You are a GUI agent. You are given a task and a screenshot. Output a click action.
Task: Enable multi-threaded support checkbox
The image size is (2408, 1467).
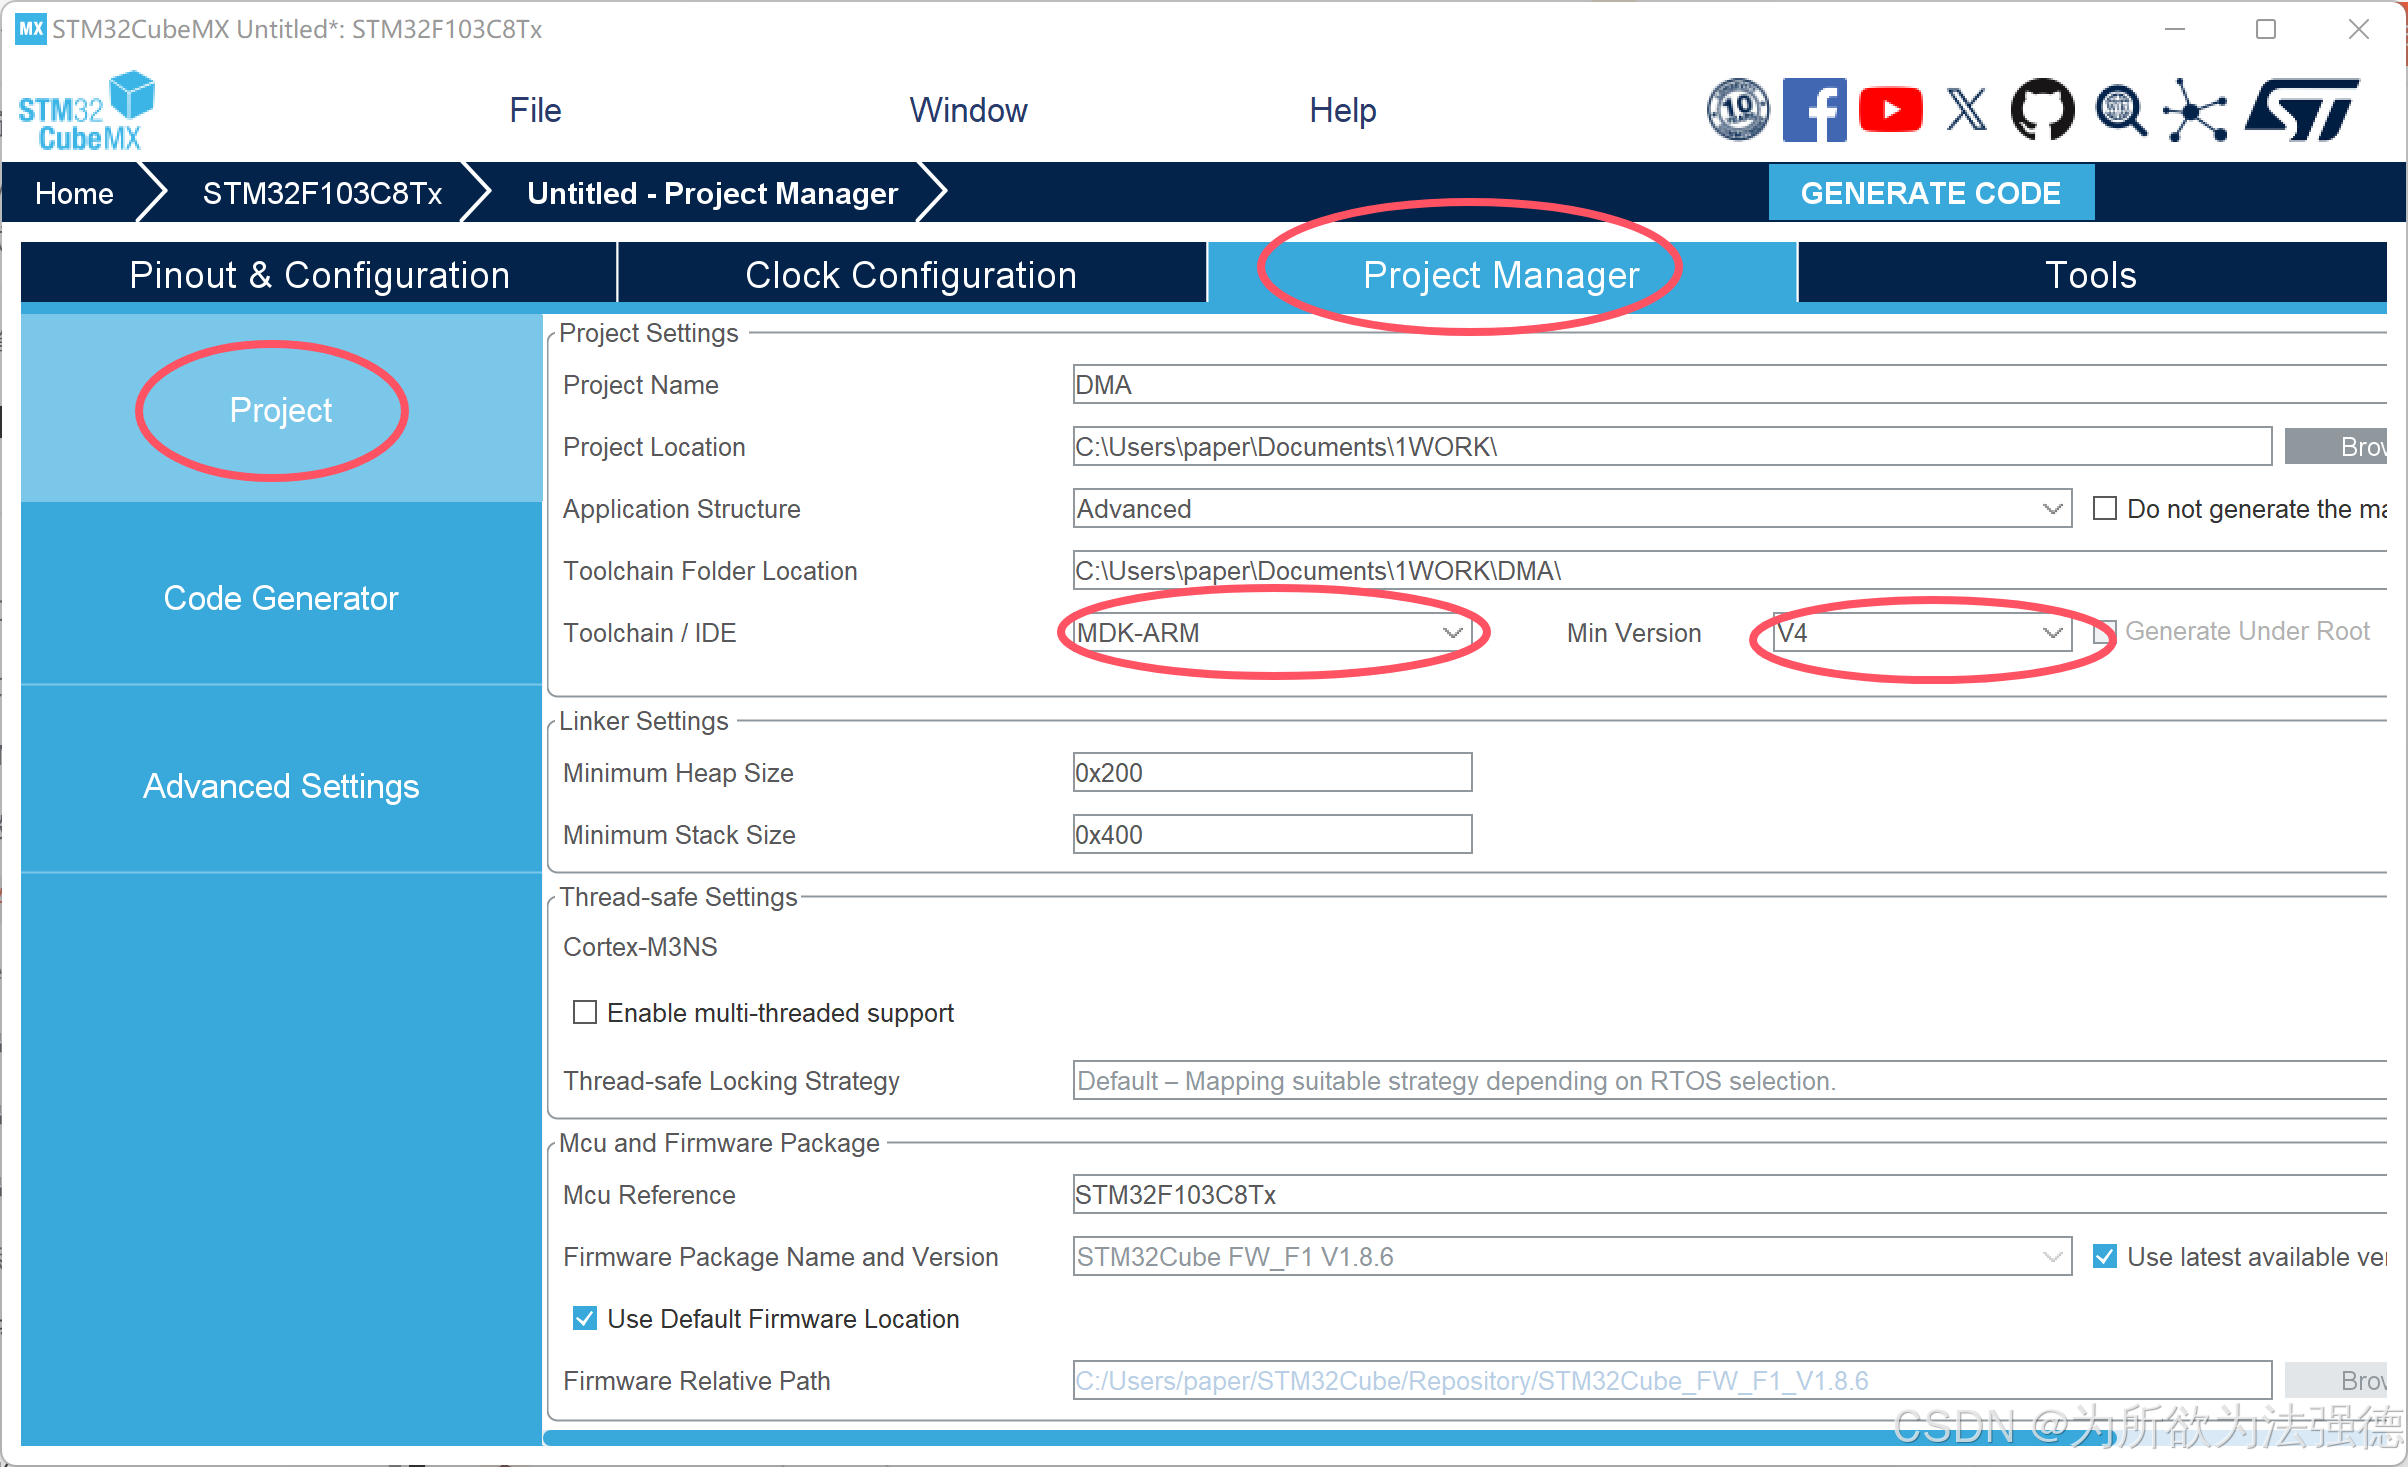click(585, 1013)
